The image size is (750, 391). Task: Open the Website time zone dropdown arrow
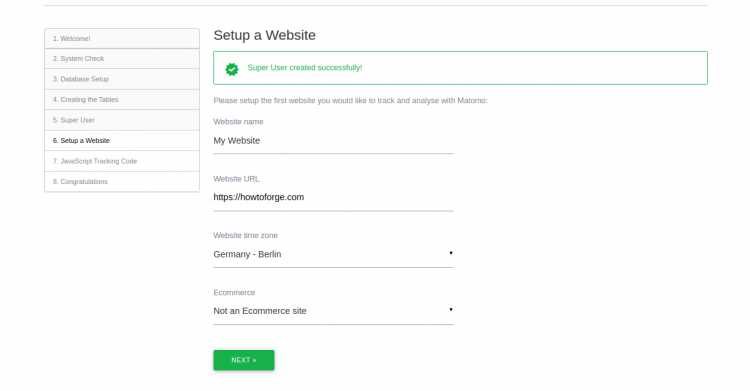pos(451,253)
